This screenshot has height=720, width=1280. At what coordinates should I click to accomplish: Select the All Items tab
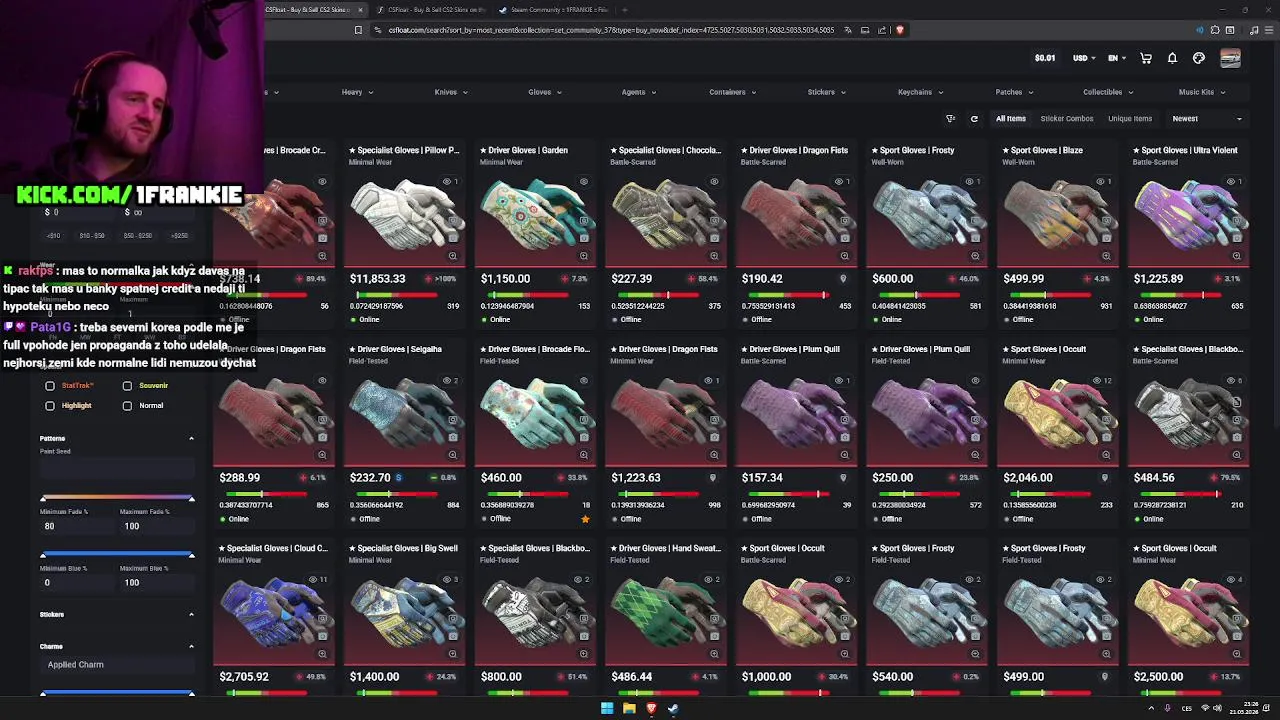(1010, 119)
